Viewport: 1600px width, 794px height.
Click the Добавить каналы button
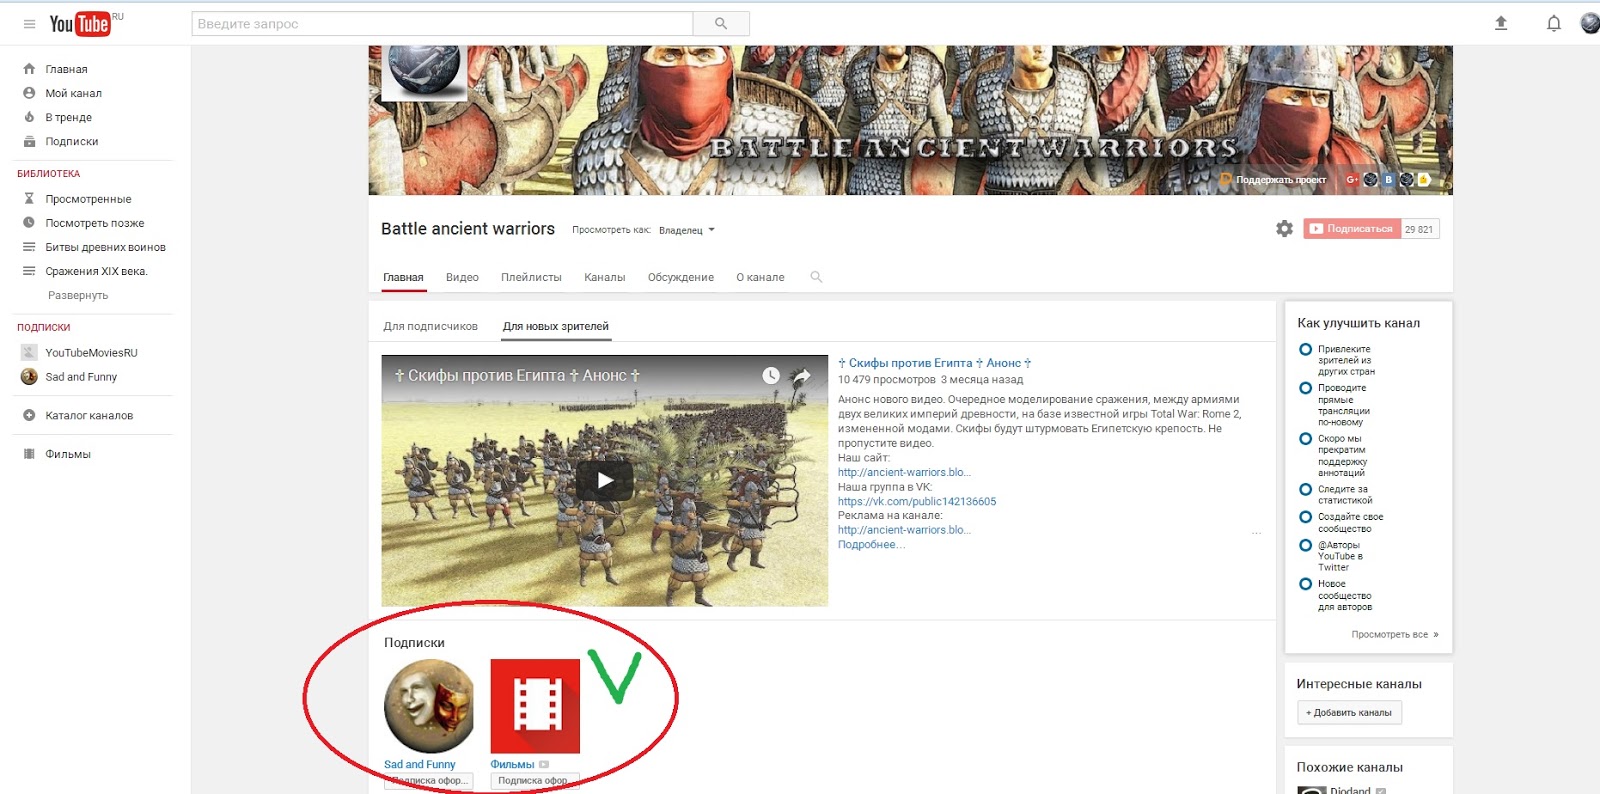coord(1349,712)
